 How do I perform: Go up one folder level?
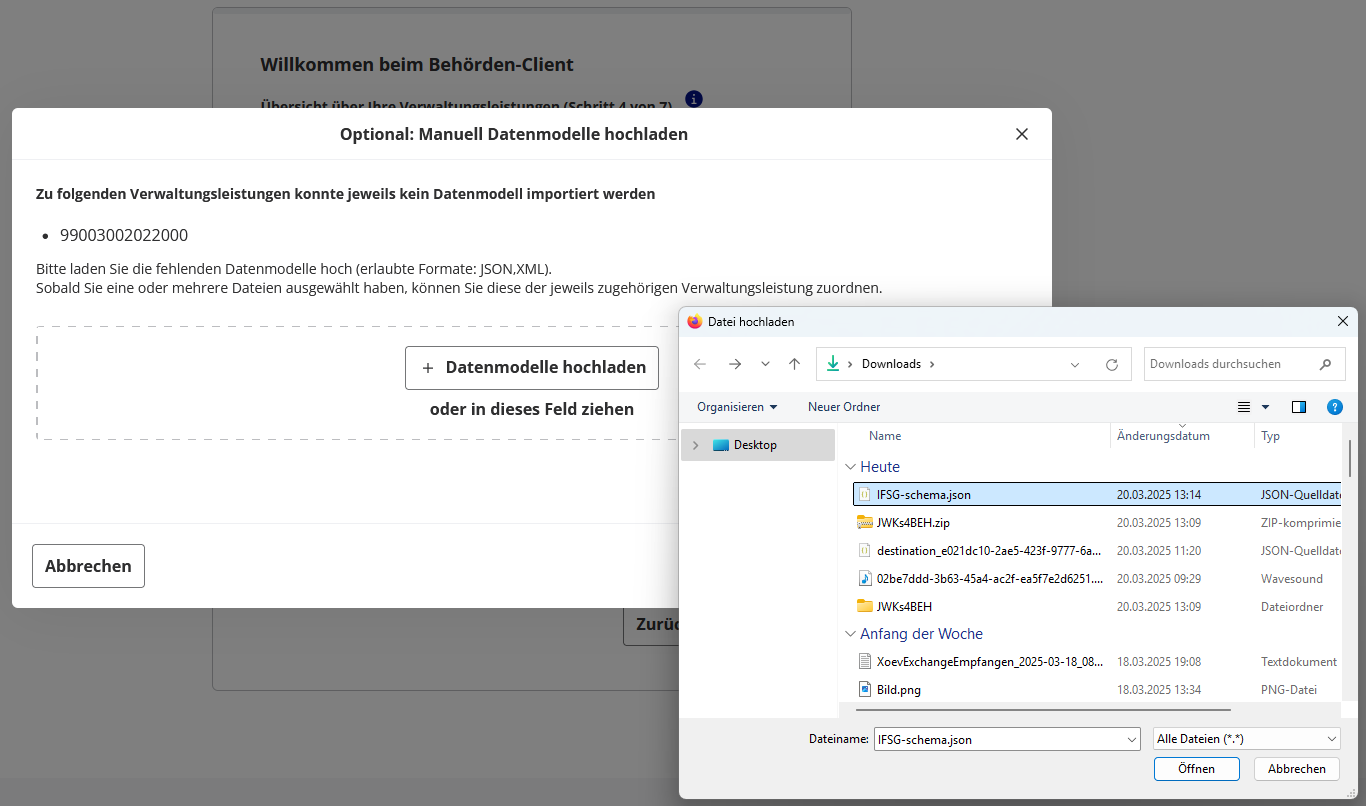tap(794, 364)
